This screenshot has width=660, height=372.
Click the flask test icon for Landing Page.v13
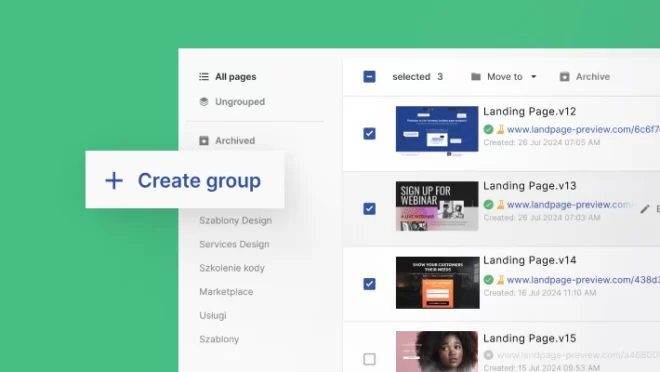500,205
